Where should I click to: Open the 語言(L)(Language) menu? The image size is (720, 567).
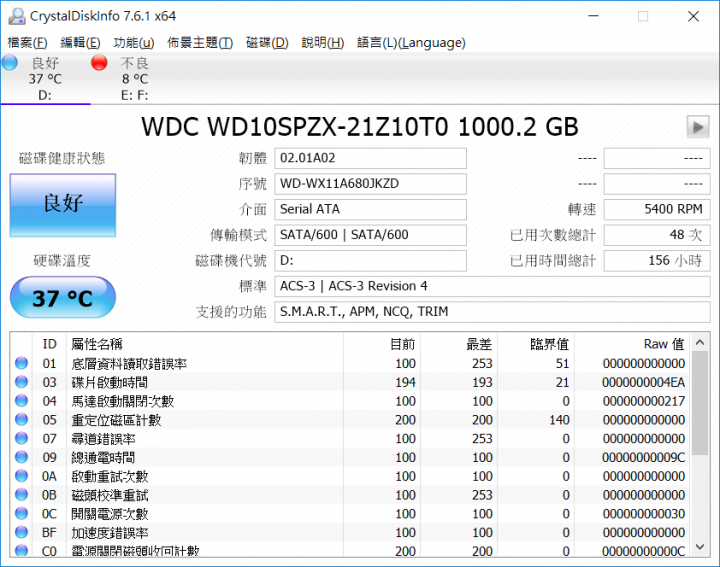[x=411, y=43]
